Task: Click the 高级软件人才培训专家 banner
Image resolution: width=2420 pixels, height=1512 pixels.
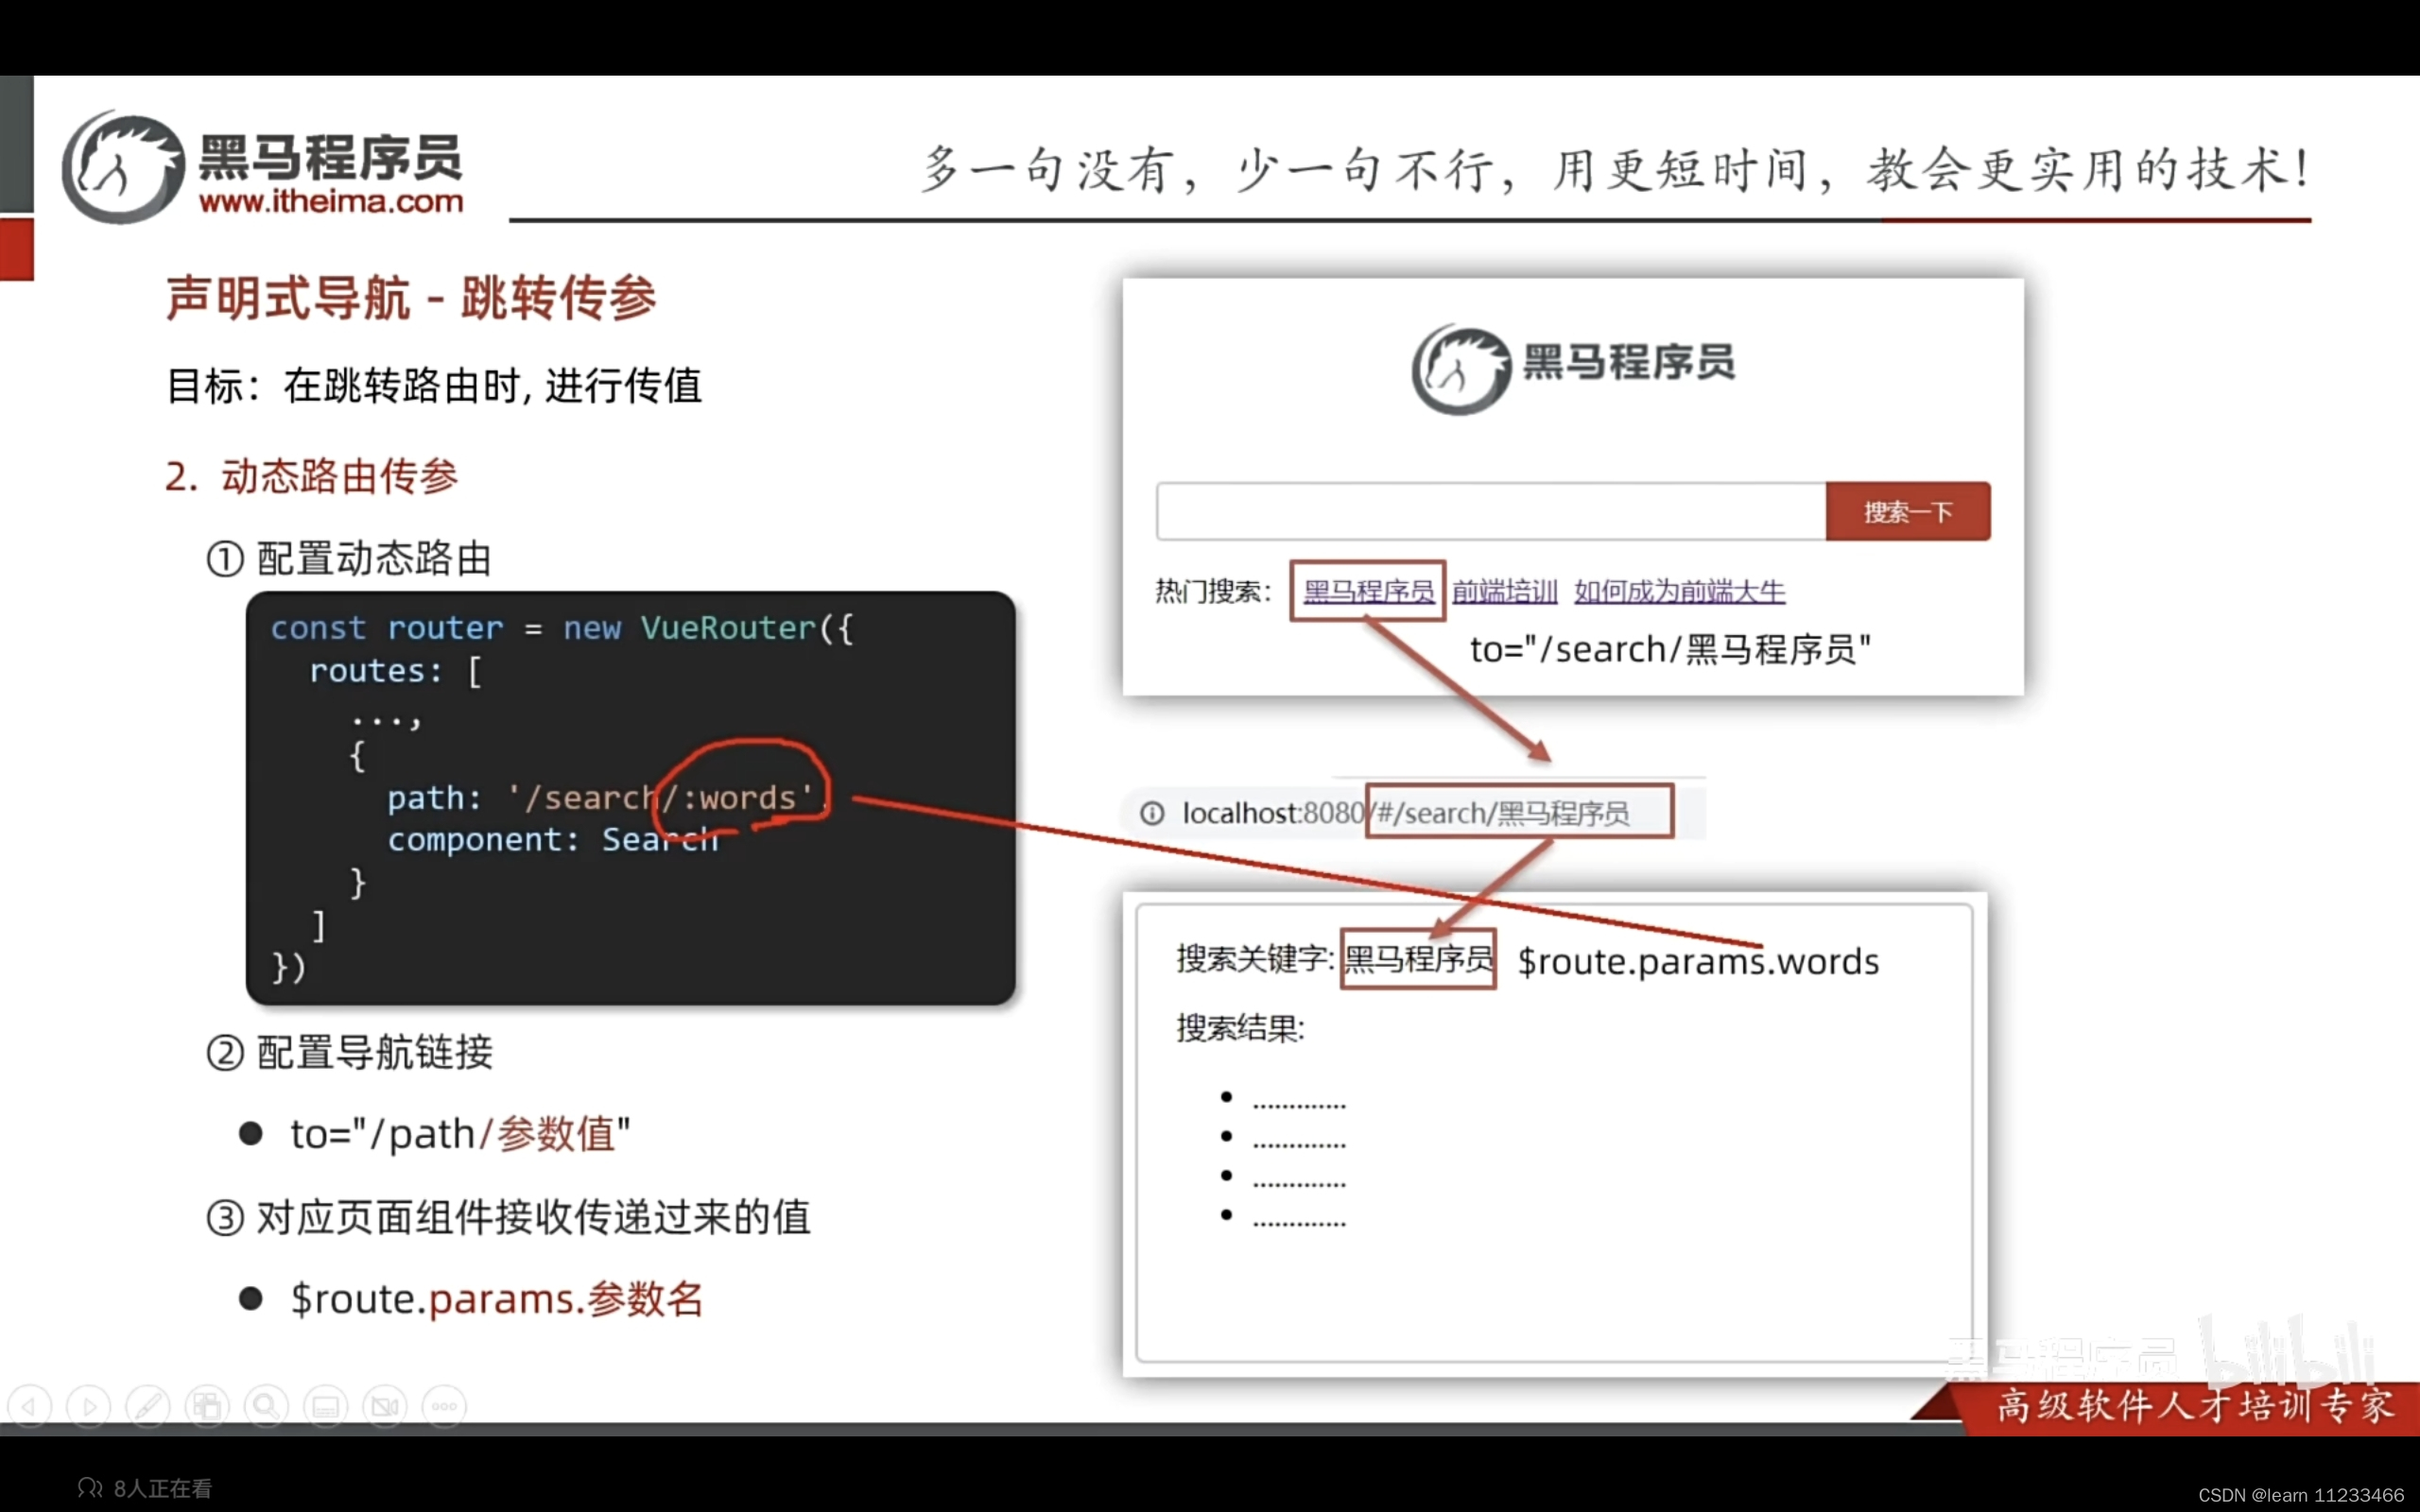Action: tap(2195, 1405)
